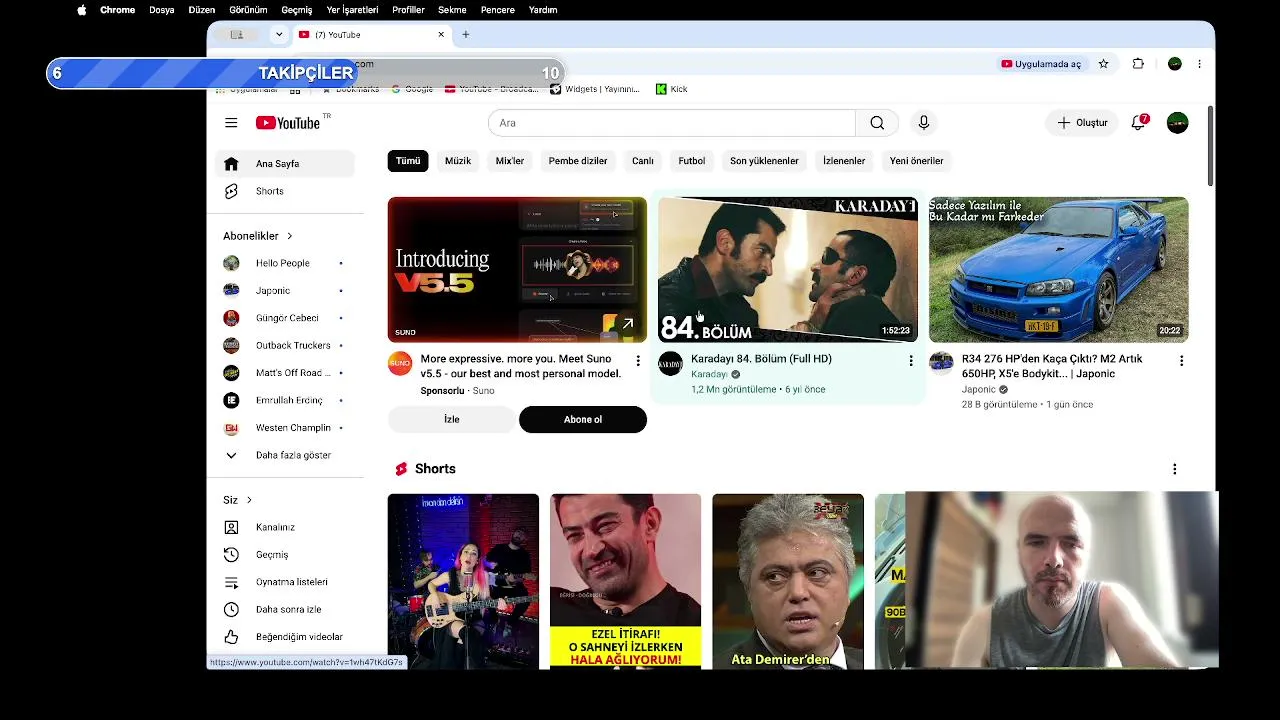The image size is (1280, 720).
Task: Open the Geçmiş menu in menu bar
Action: click(297, 10)
